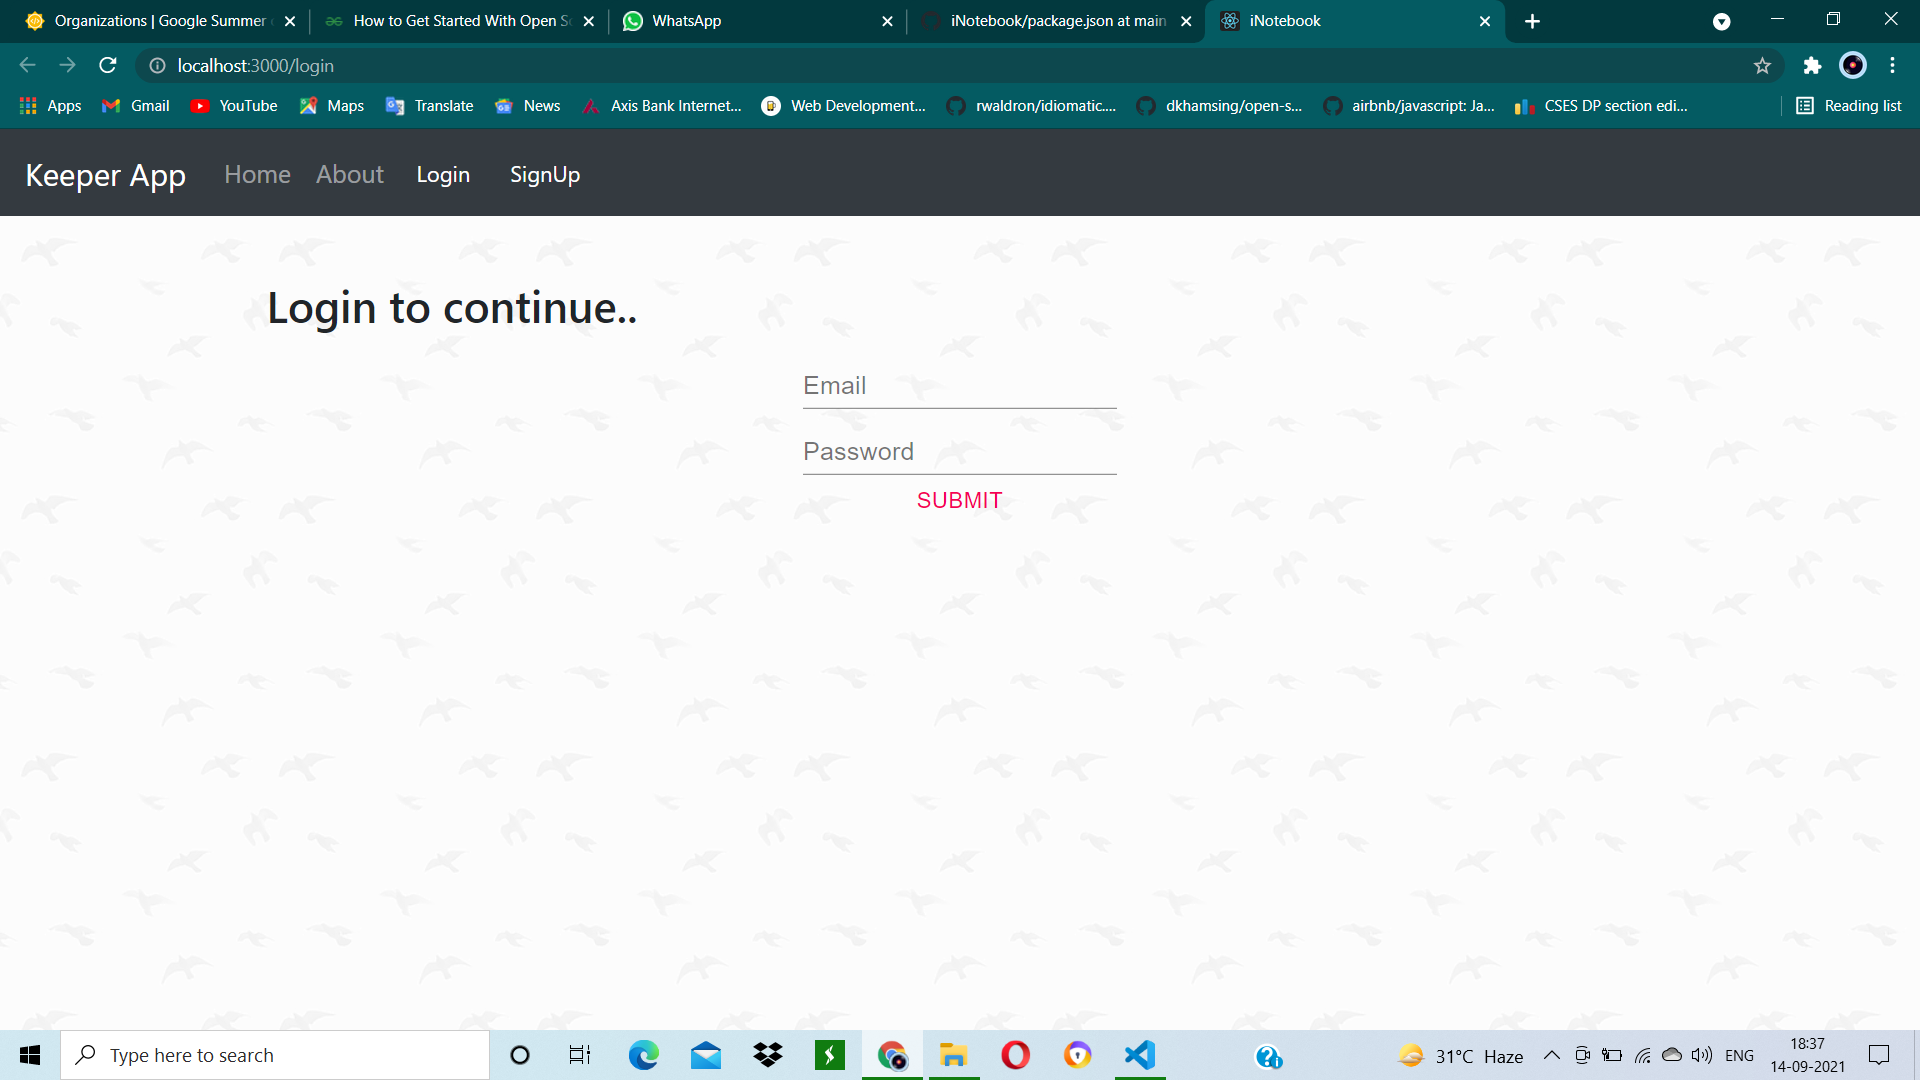Reload the current page
This screenshot has width=1920, height=1080.
[x=107, y=65]
